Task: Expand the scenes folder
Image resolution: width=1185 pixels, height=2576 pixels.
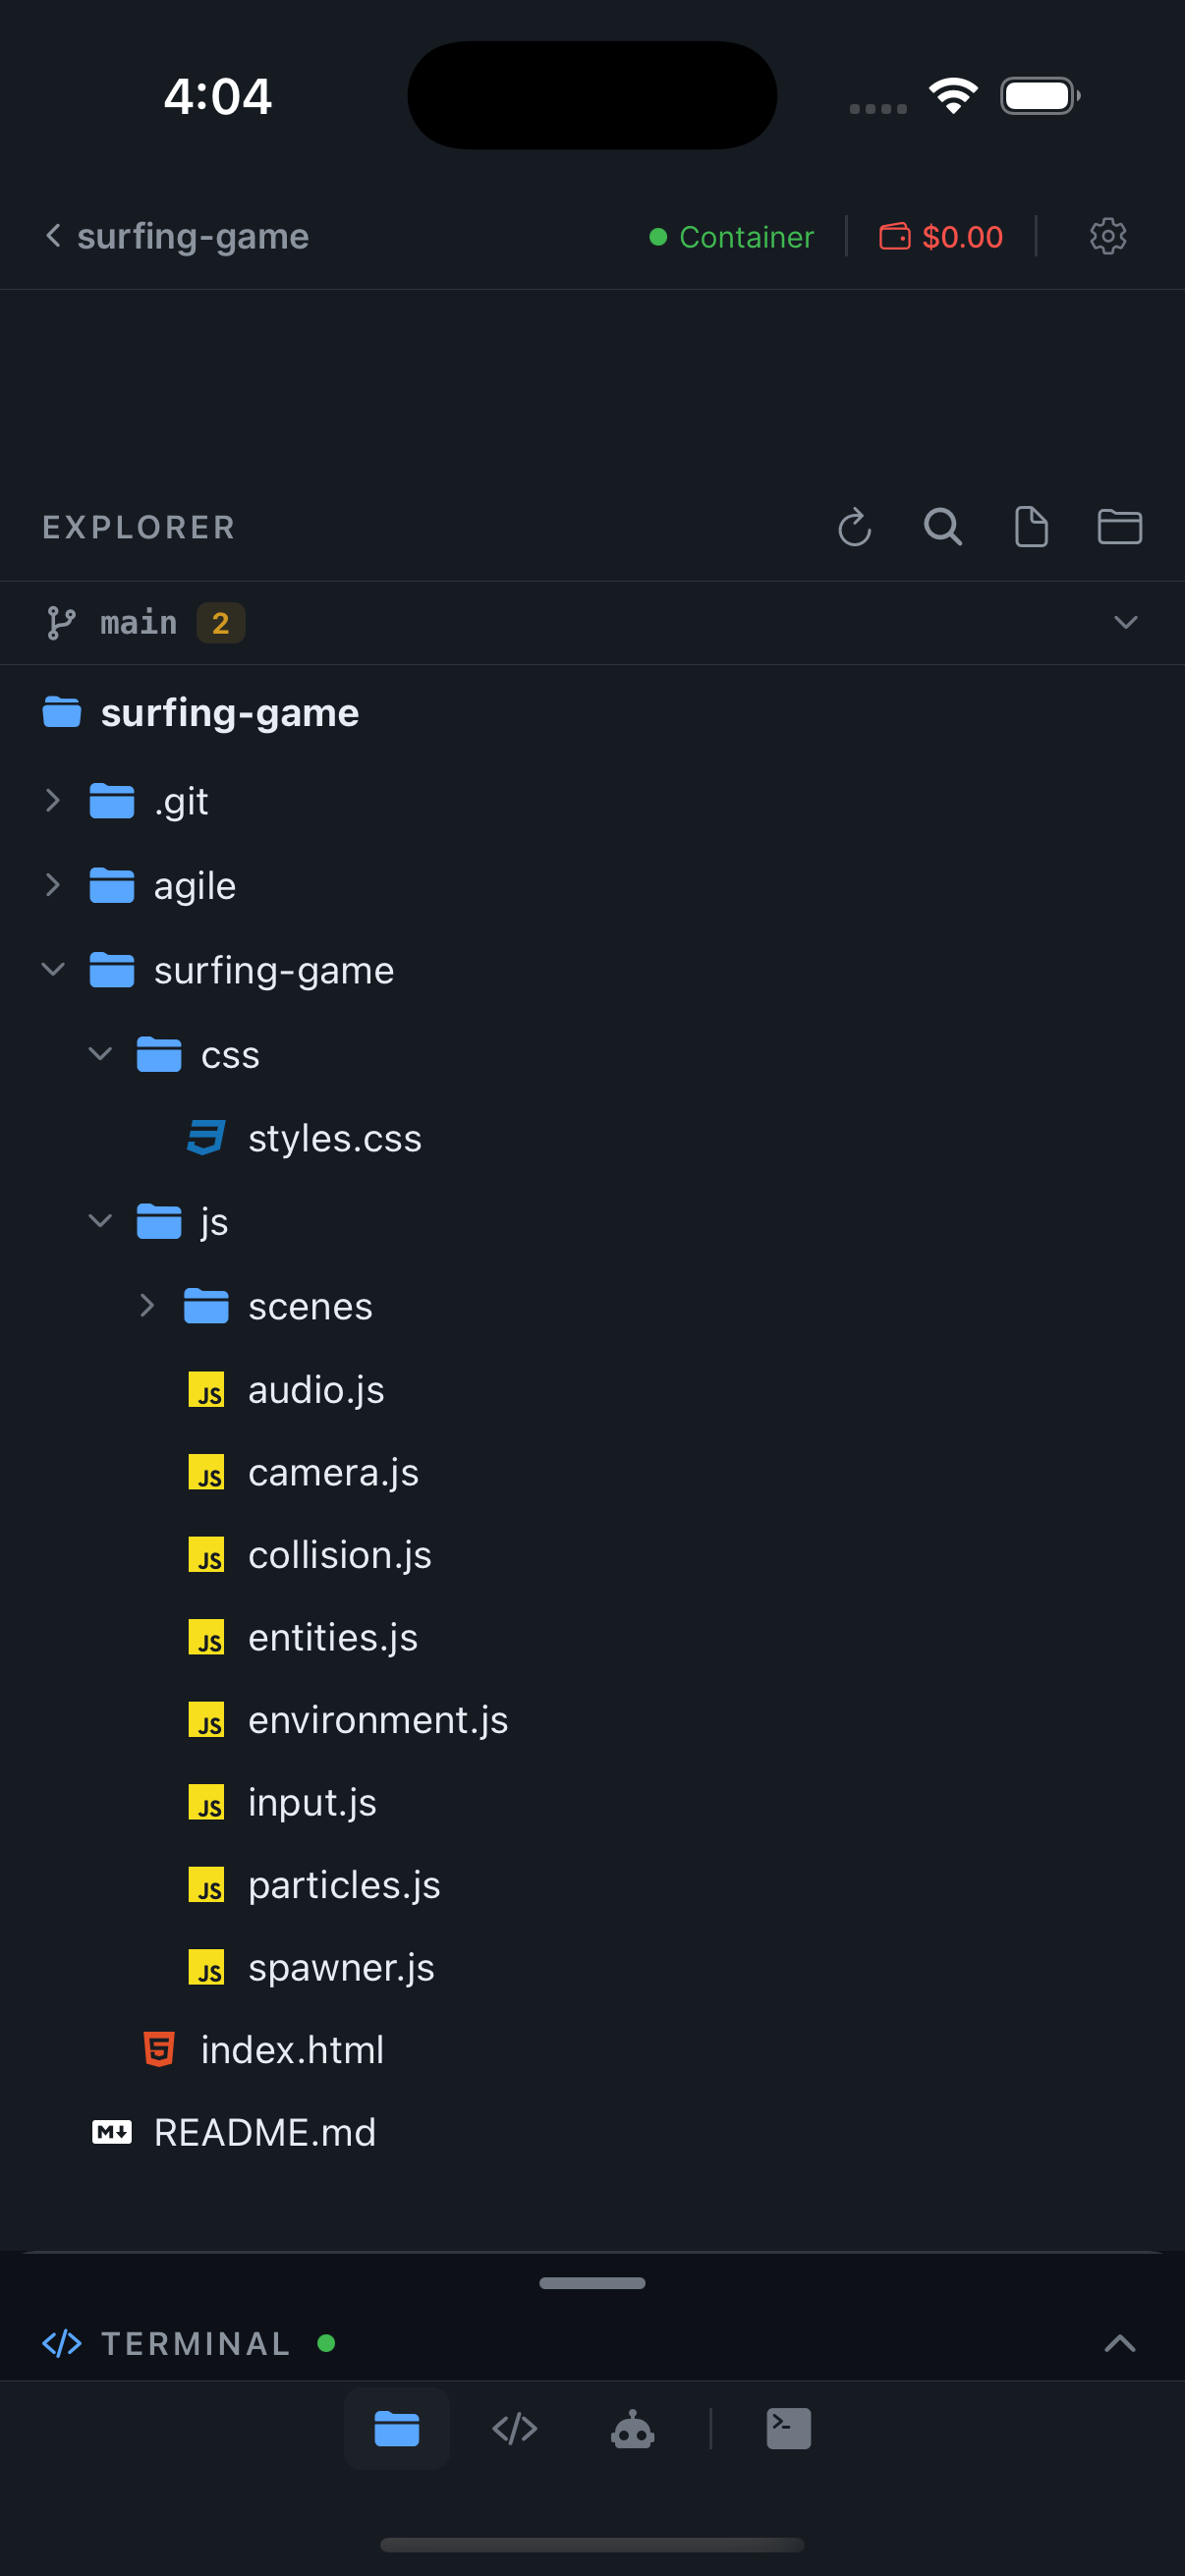Action: pyautogui.click(x=147, y=1305)
